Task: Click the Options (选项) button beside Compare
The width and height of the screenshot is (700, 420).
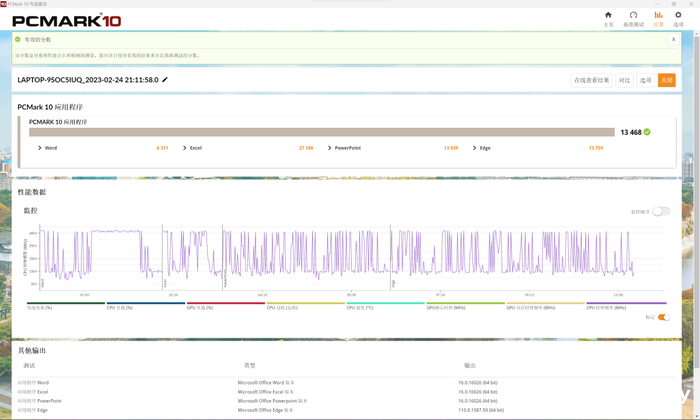Action: 646,80
